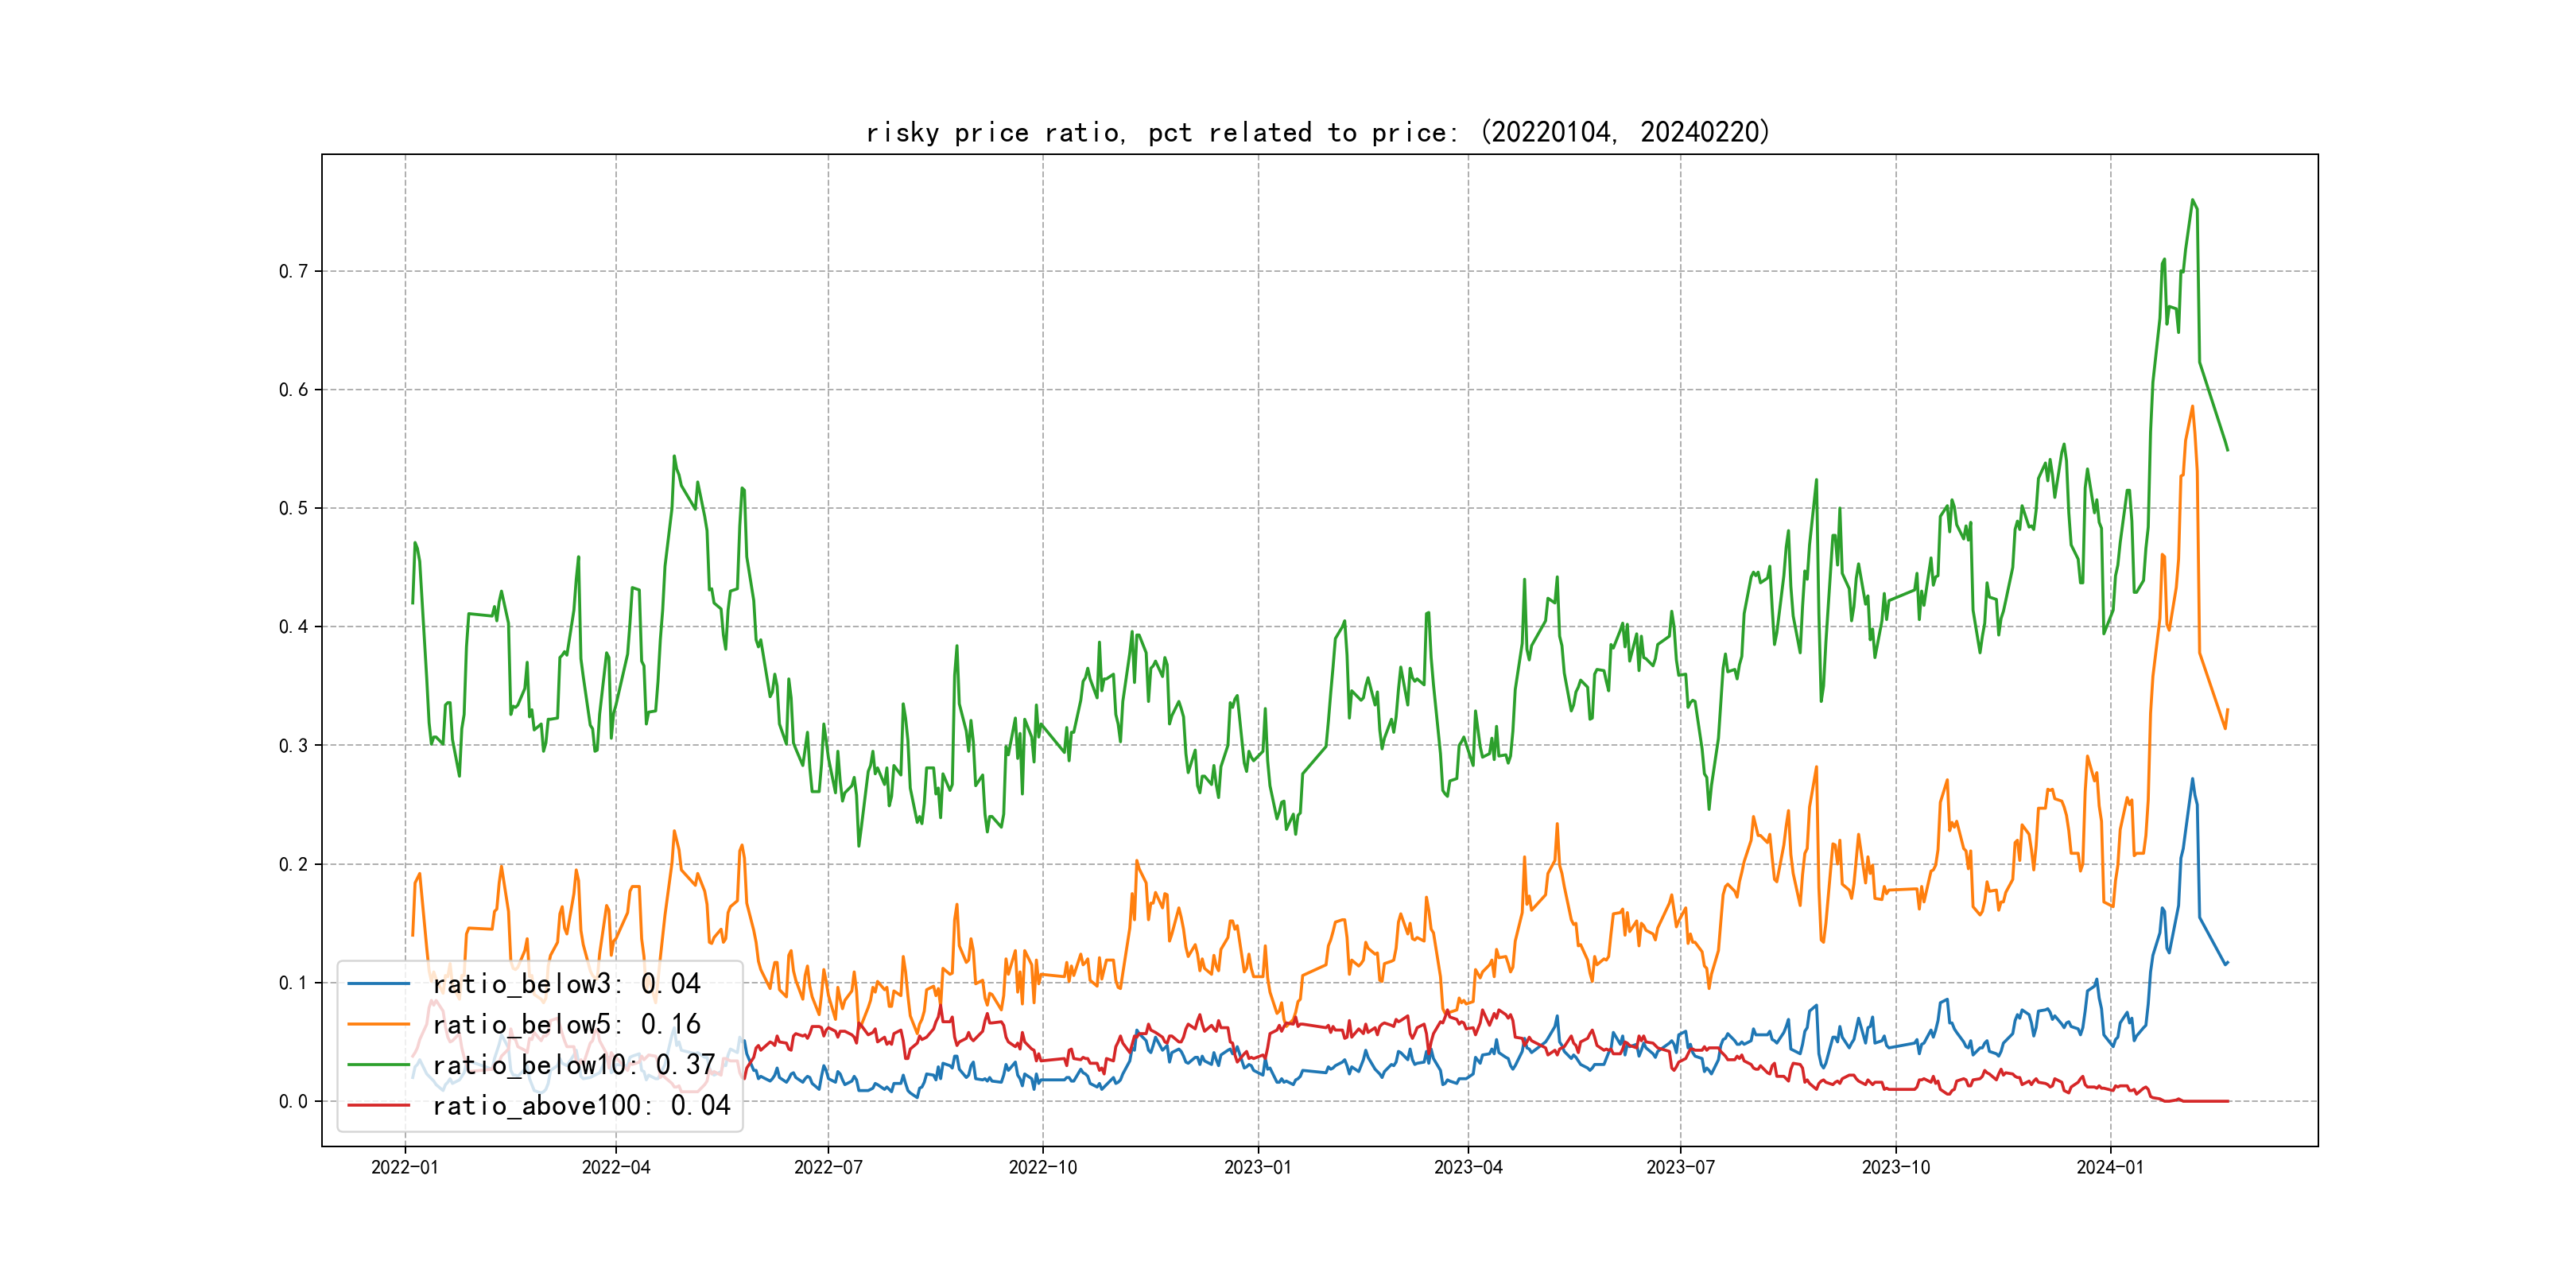Viewport: 2576px width, 1288px height.
Task: Select the 'ratio_below10: 0.37' legend label
Action: 574,1065
